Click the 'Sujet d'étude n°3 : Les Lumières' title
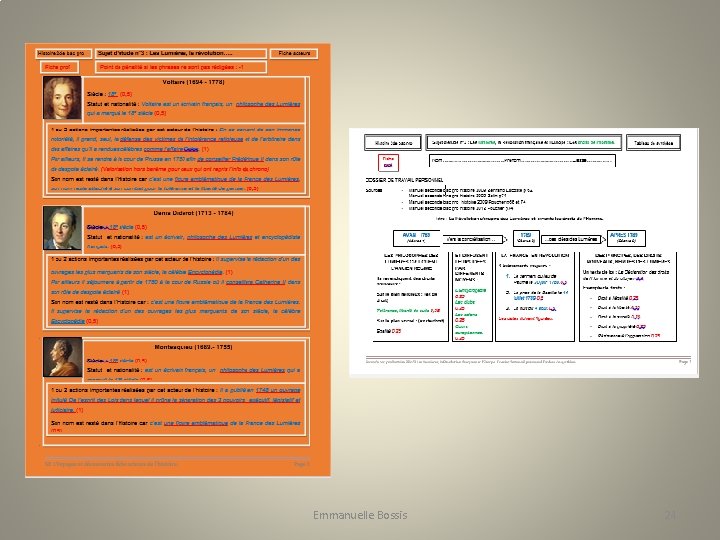Image resolution: width=720 pixels, height=540 pixels. coord(181,53)
